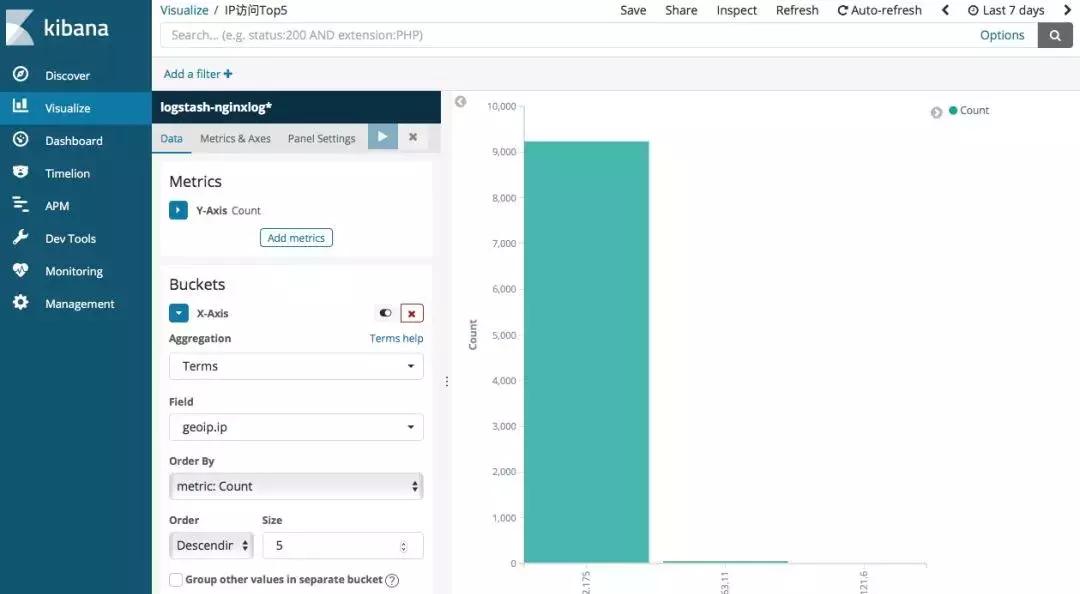
Task: Switch to the Metrics & Axes tab
Action: click(235, 137)
